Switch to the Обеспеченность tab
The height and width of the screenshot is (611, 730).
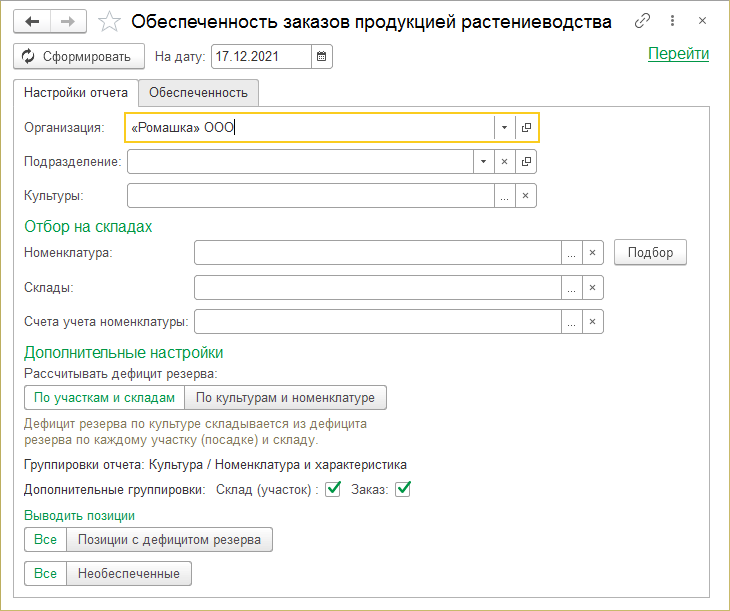click(198, 93)
